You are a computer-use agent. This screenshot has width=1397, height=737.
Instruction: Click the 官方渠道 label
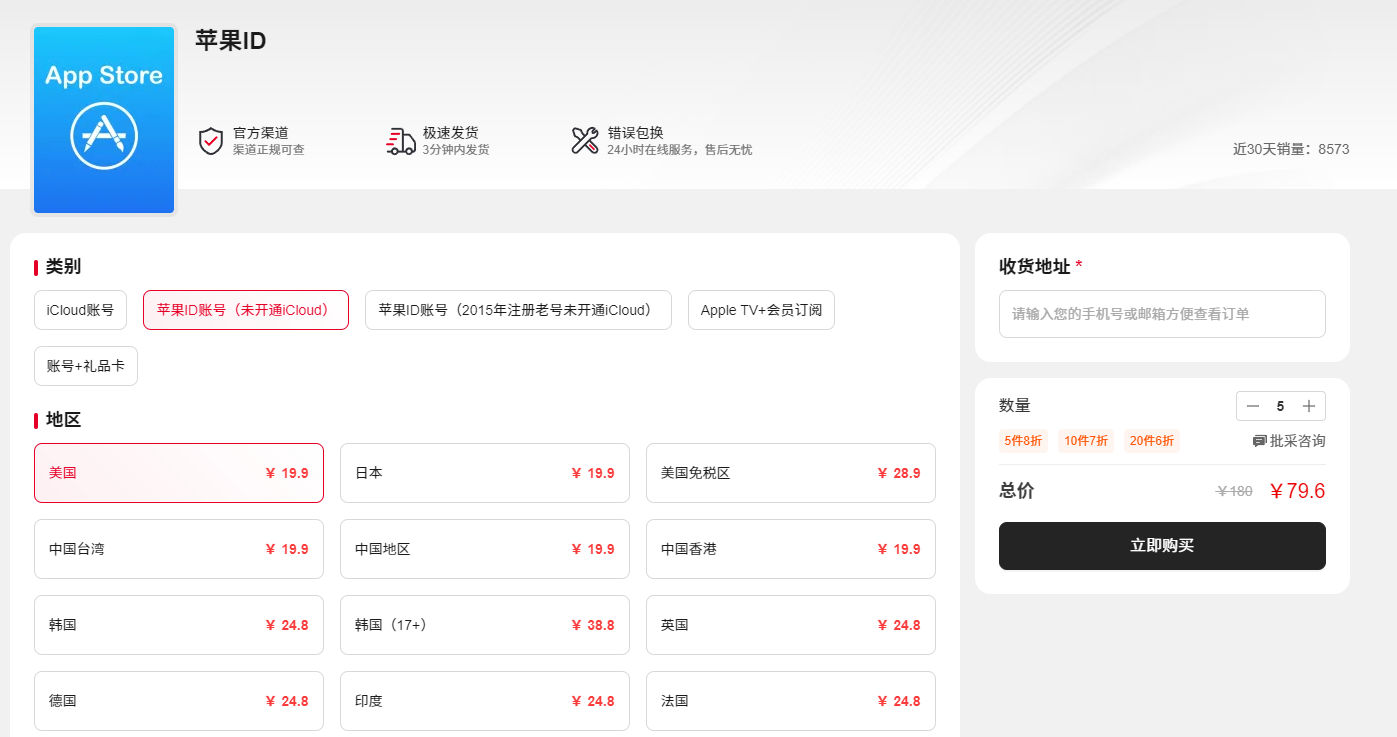(261, 133)
